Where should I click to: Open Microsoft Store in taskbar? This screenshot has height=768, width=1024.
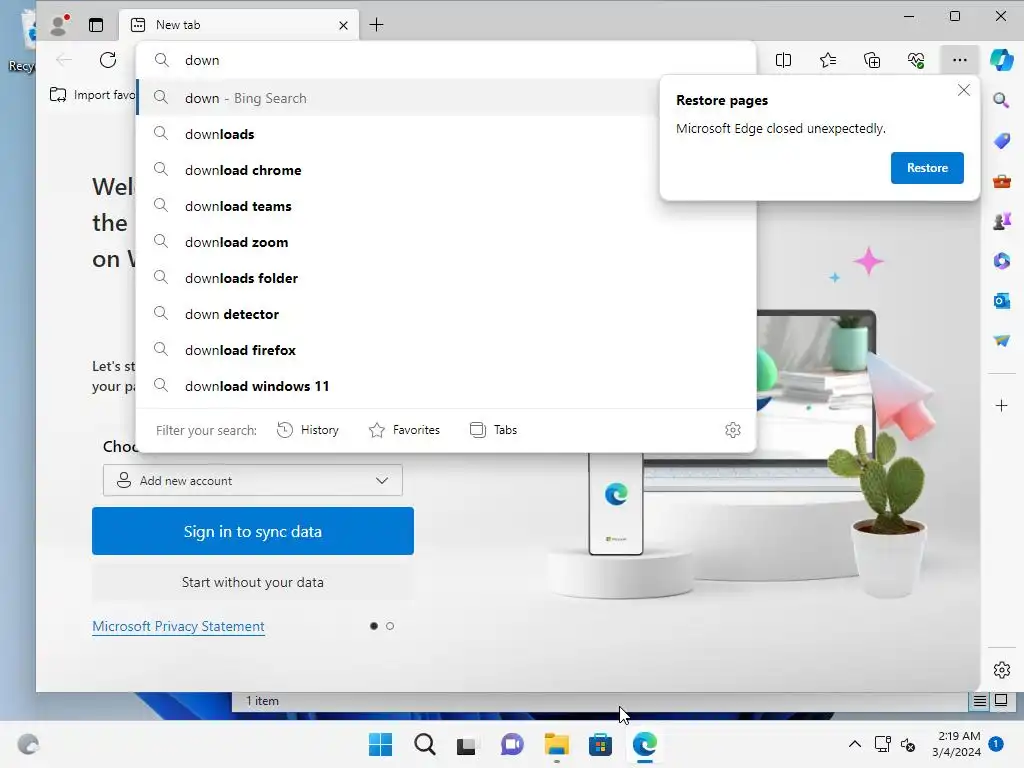point(600,744)
